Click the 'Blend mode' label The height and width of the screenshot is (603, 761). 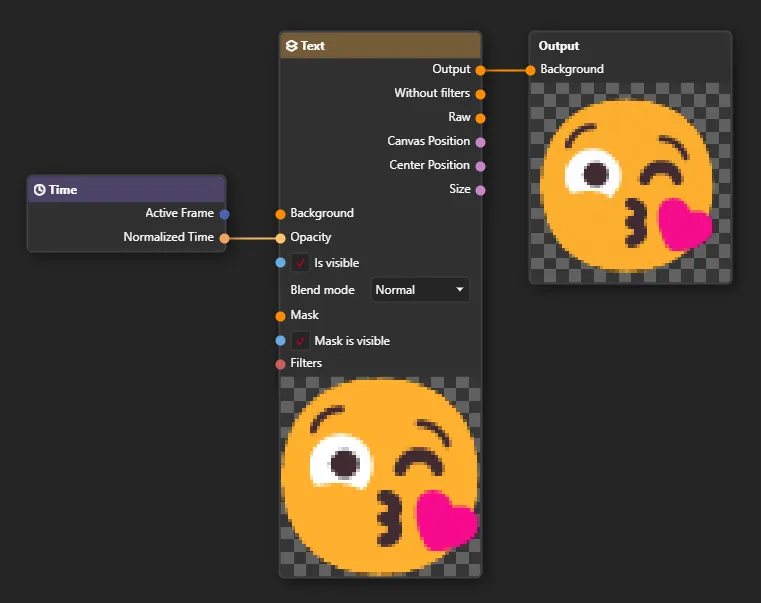[x=322, y=290]
